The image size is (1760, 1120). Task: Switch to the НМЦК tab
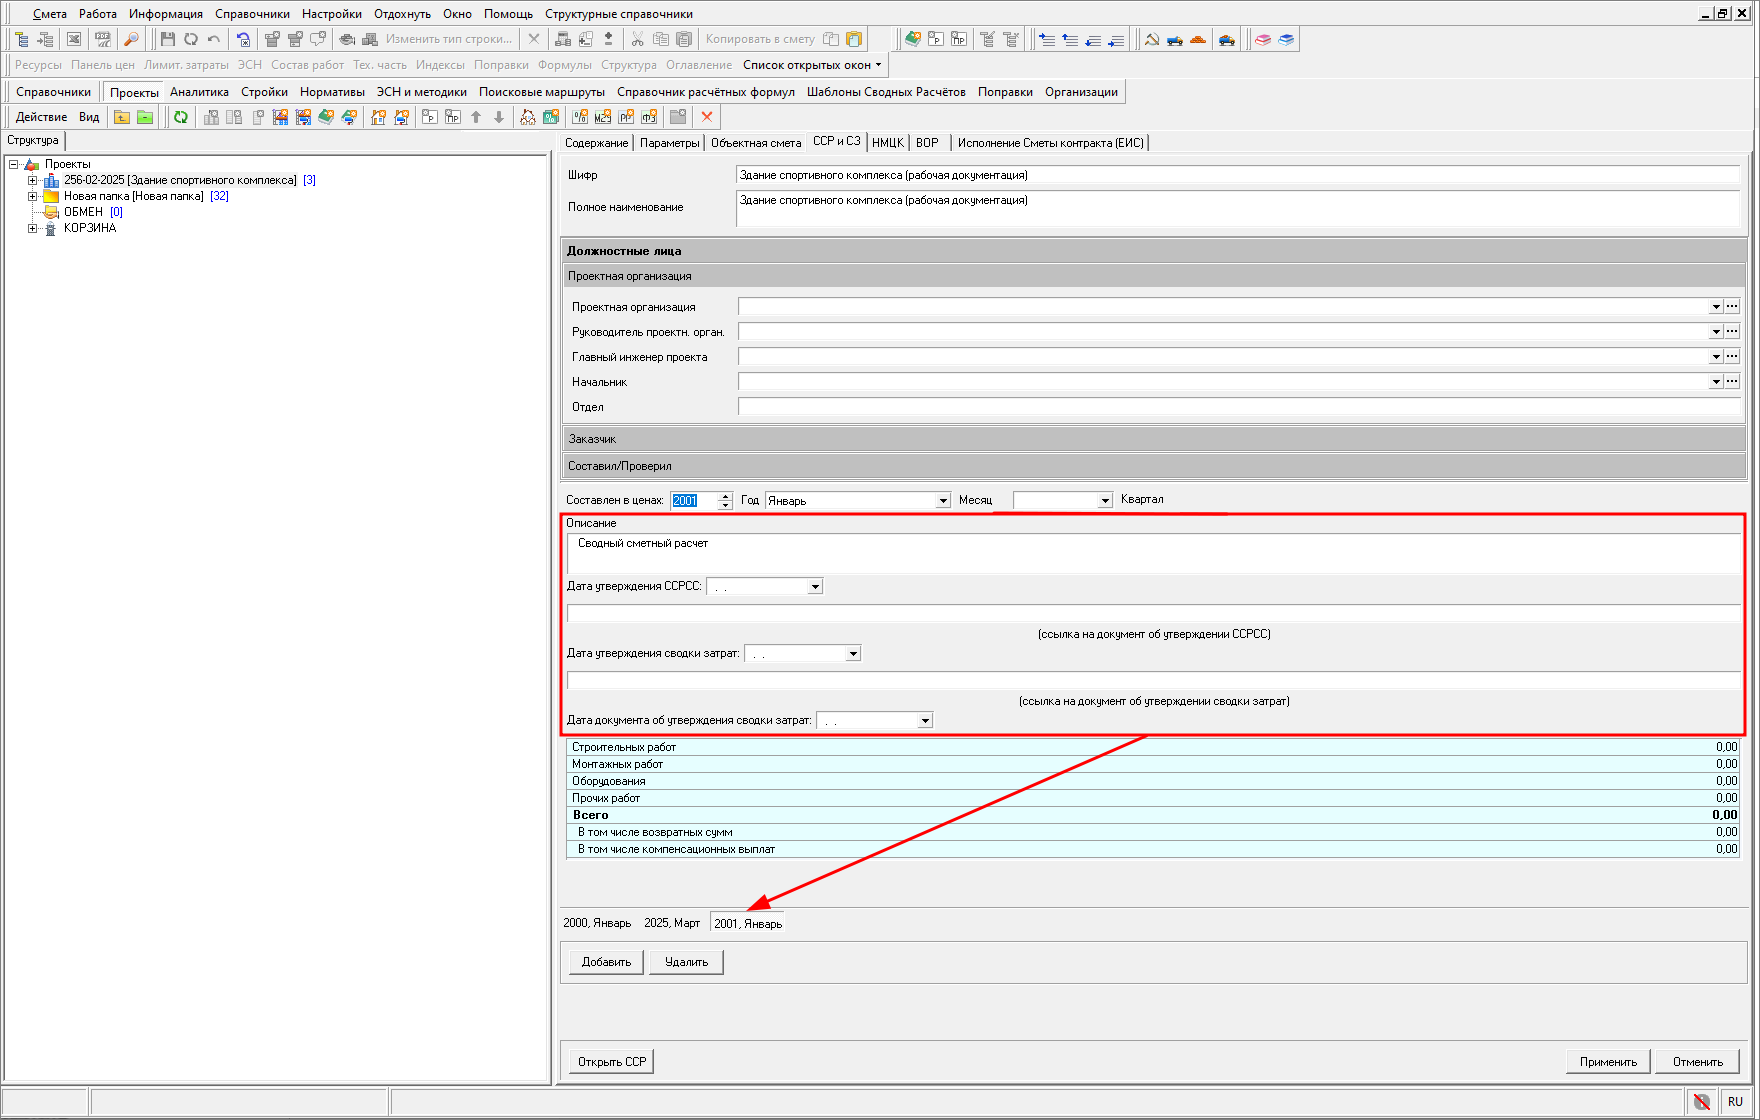click(887, 143)
